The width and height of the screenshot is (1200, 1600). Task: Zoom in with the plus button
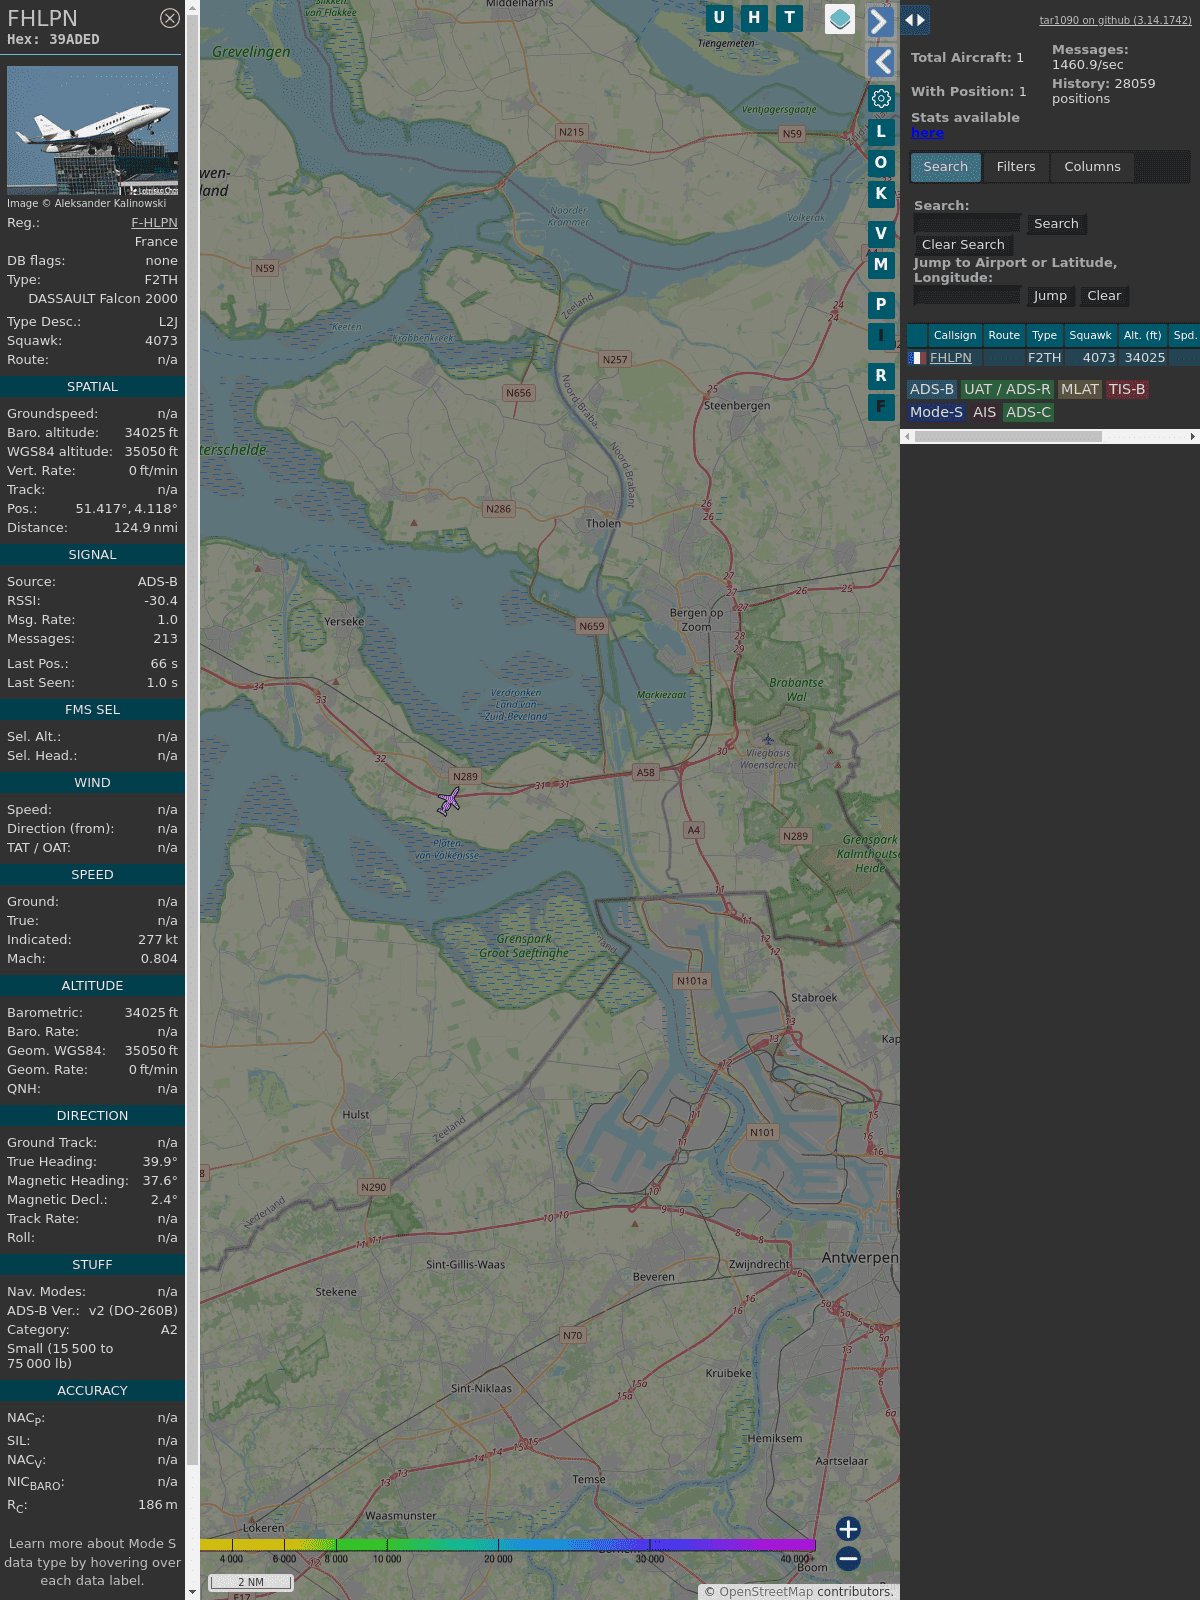pyautogui.click(x=848, y=1528)
